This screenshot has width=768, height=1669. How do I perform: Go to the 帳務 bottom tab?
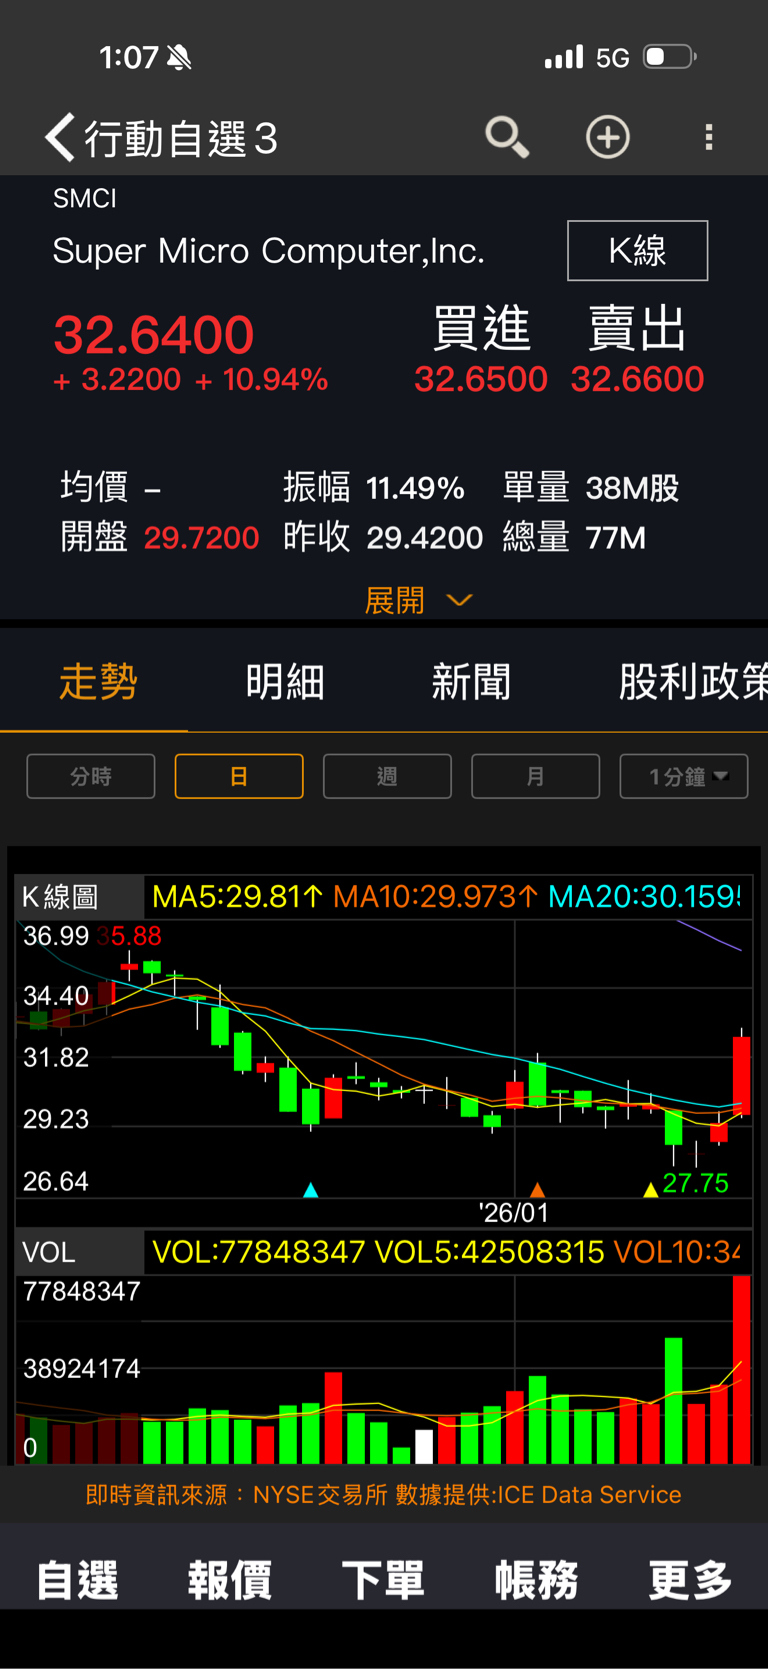(537, 1581)
